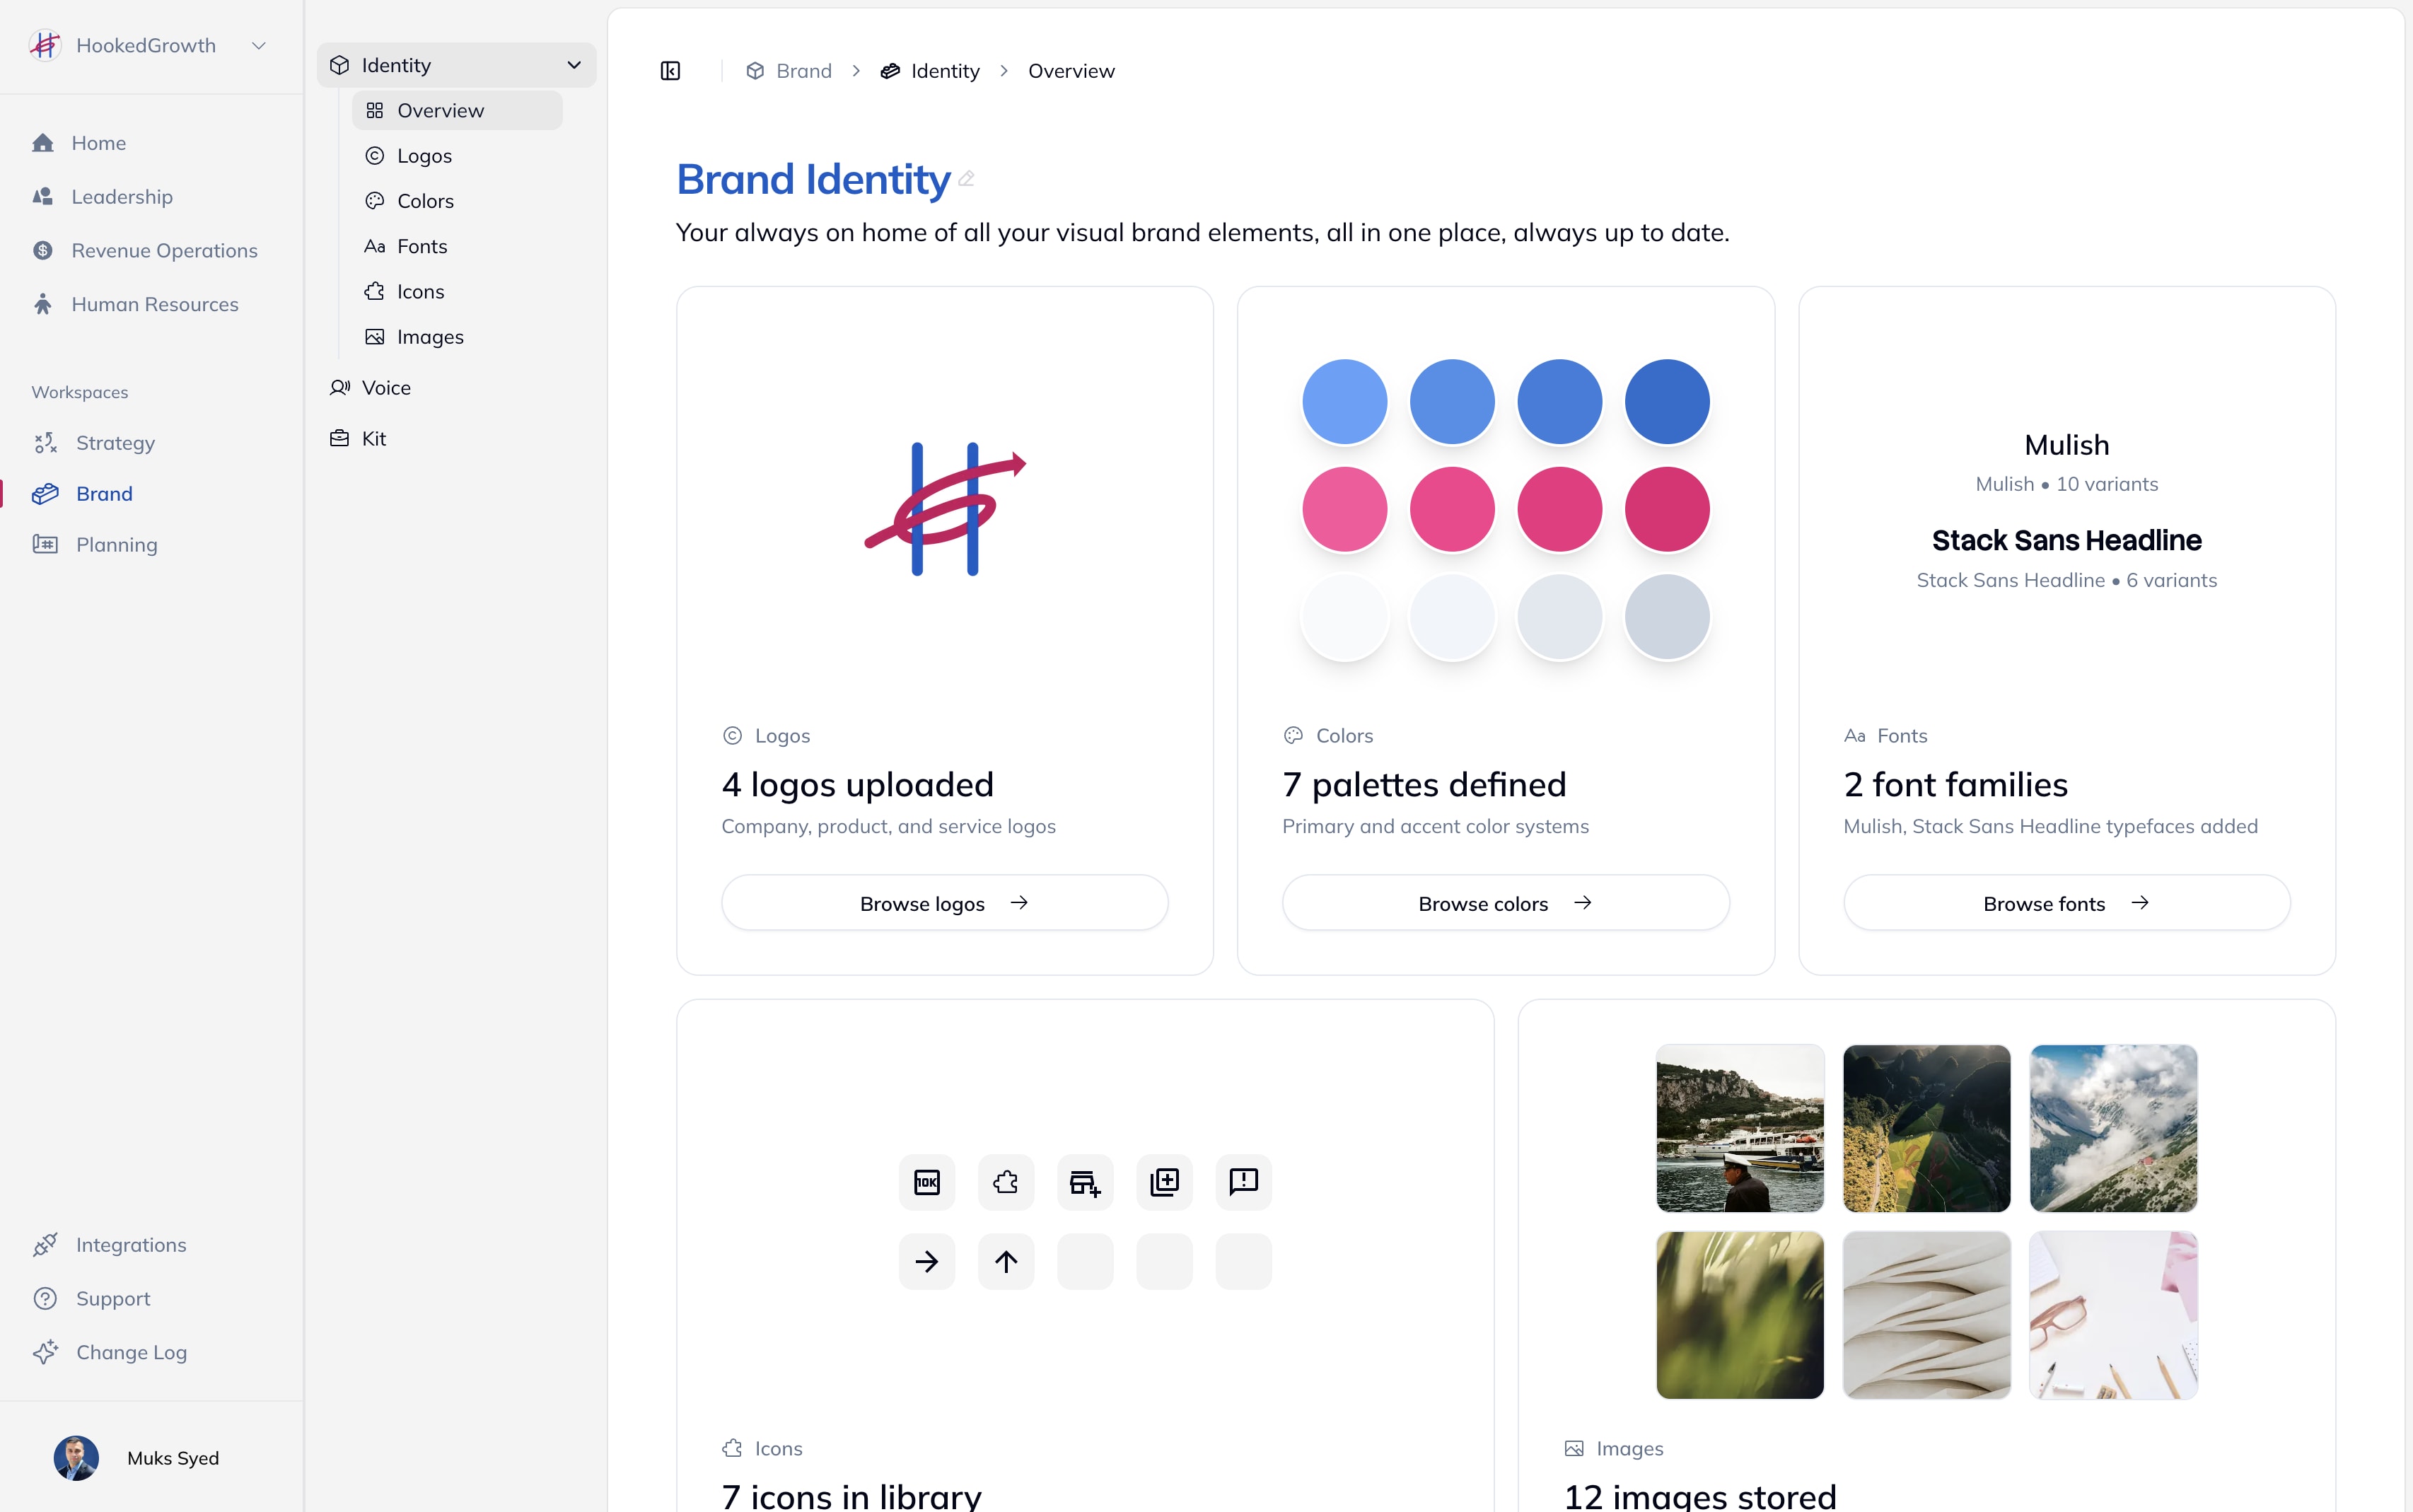This screenshot has width=2413, height=1512.
Task: Click the feedback message icon tile
Action: click(x=1243, y=1182)
